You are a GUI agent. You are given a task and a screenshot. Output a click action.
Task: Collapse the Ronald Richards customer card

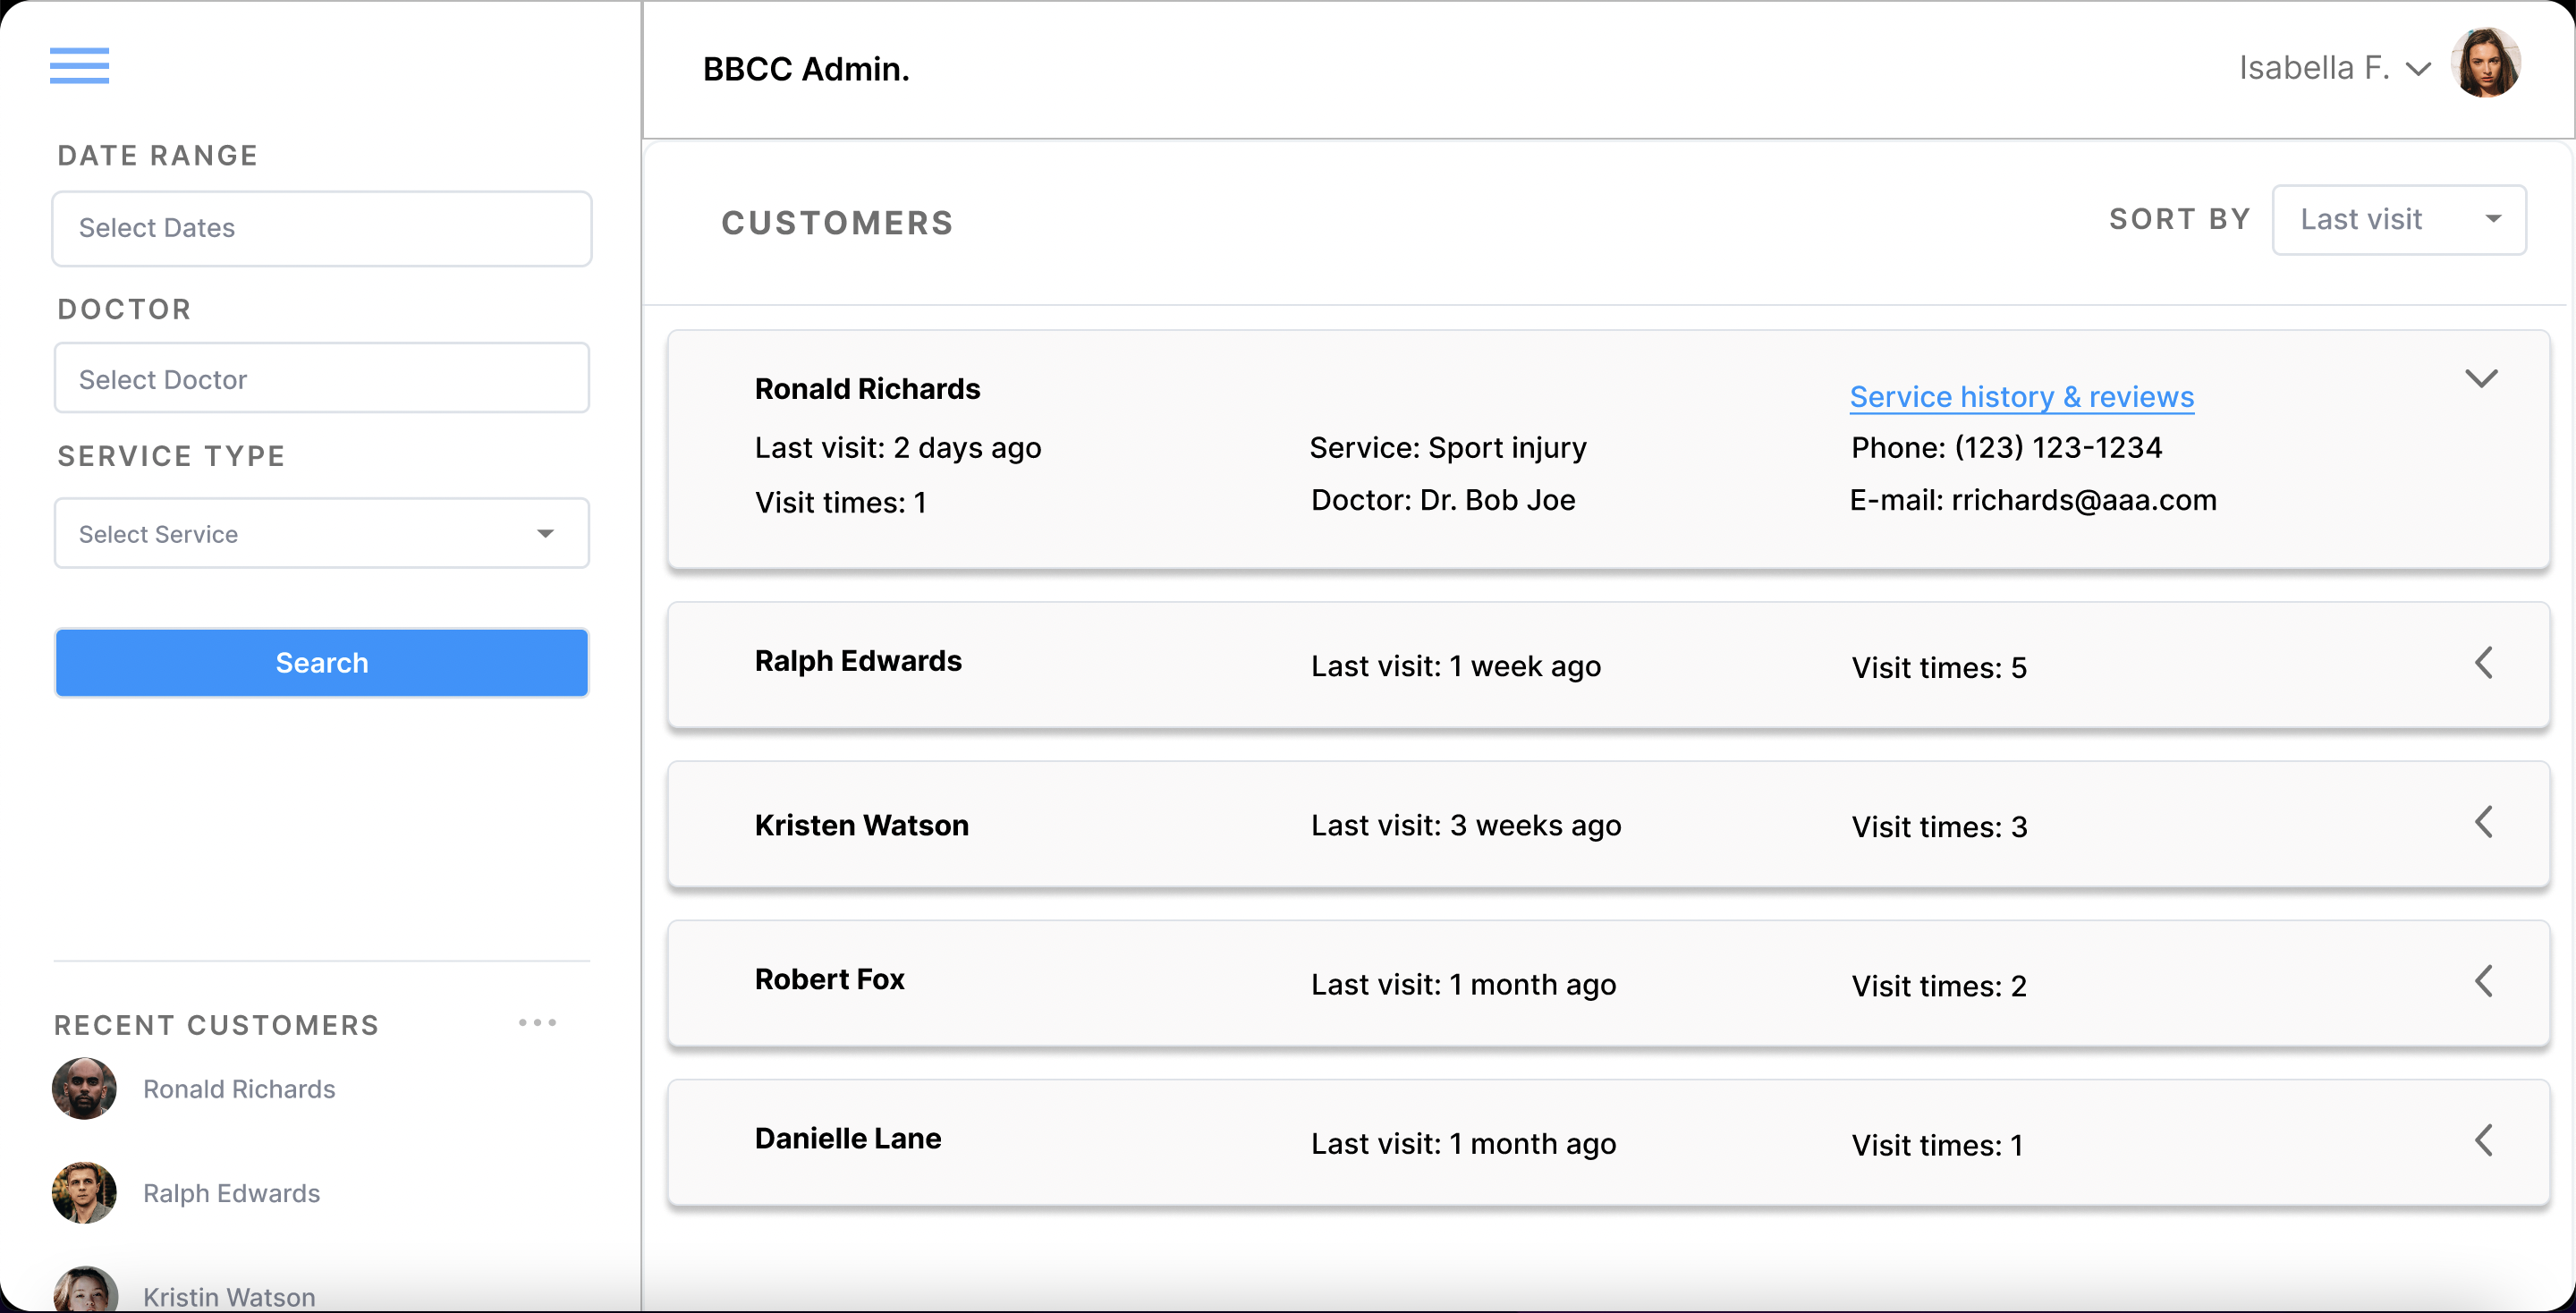(2481, 378)
